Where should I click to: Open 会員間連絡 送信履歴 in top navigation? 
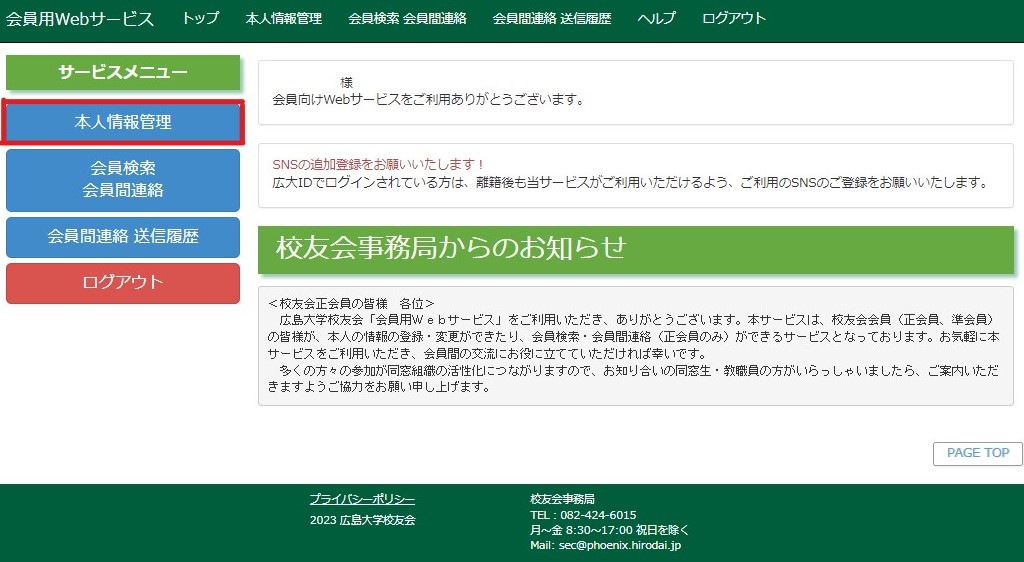[552, 18]
